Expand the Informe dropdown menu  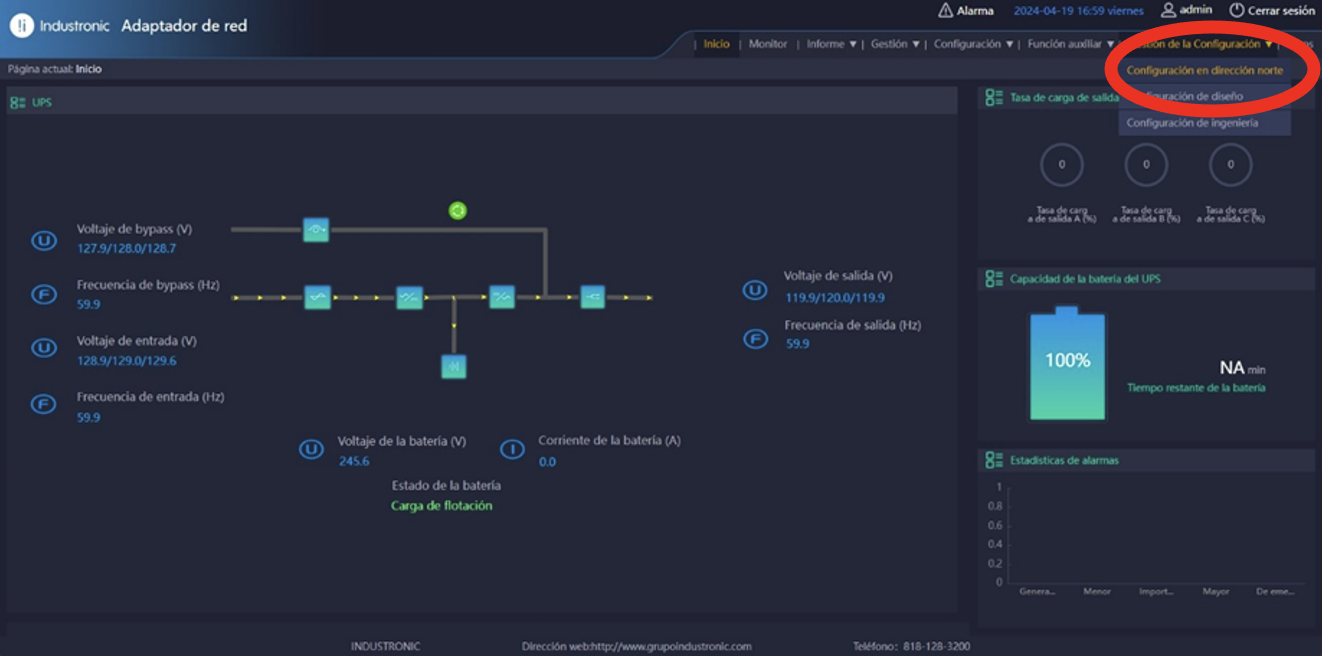[832, 44]
